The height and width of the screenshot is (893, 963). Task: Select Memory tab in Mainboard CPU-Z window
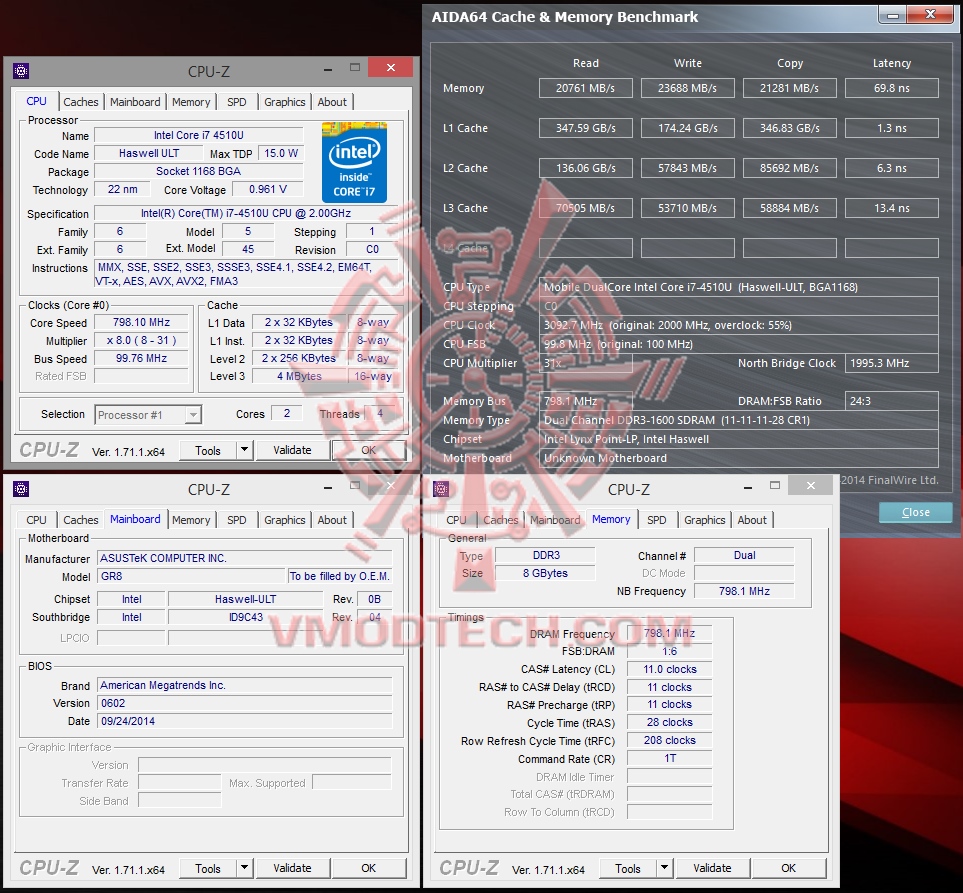tap(191, 520)
